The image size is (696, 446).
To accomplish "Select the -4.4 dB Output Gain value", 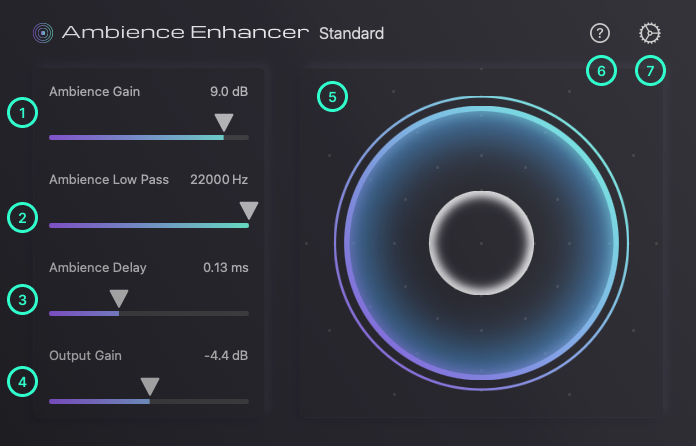I will [x=225, y=355].
